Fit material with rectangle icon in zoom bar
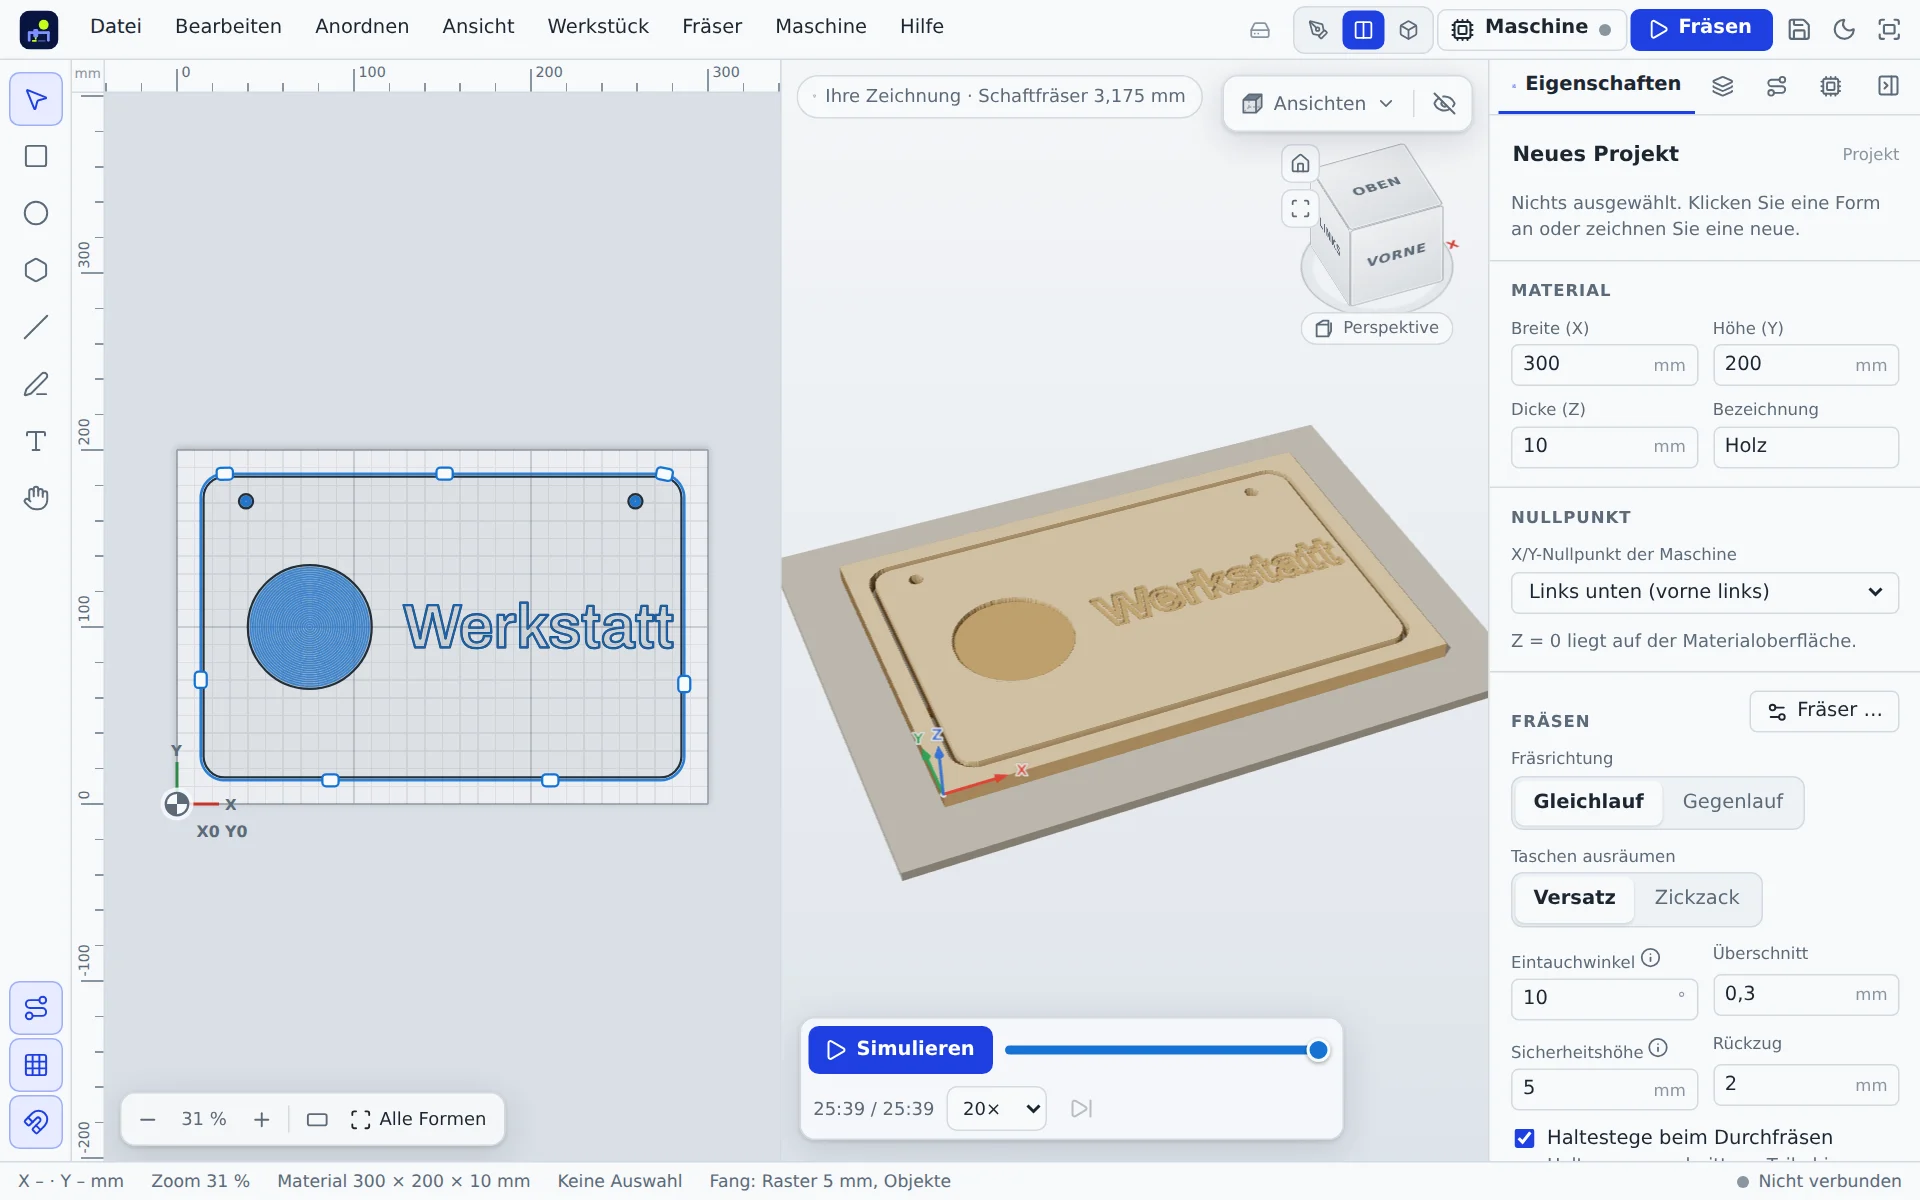The width and height of the screenshot is (1920, 1200). pyautogui.click(x=317, y=1119)
